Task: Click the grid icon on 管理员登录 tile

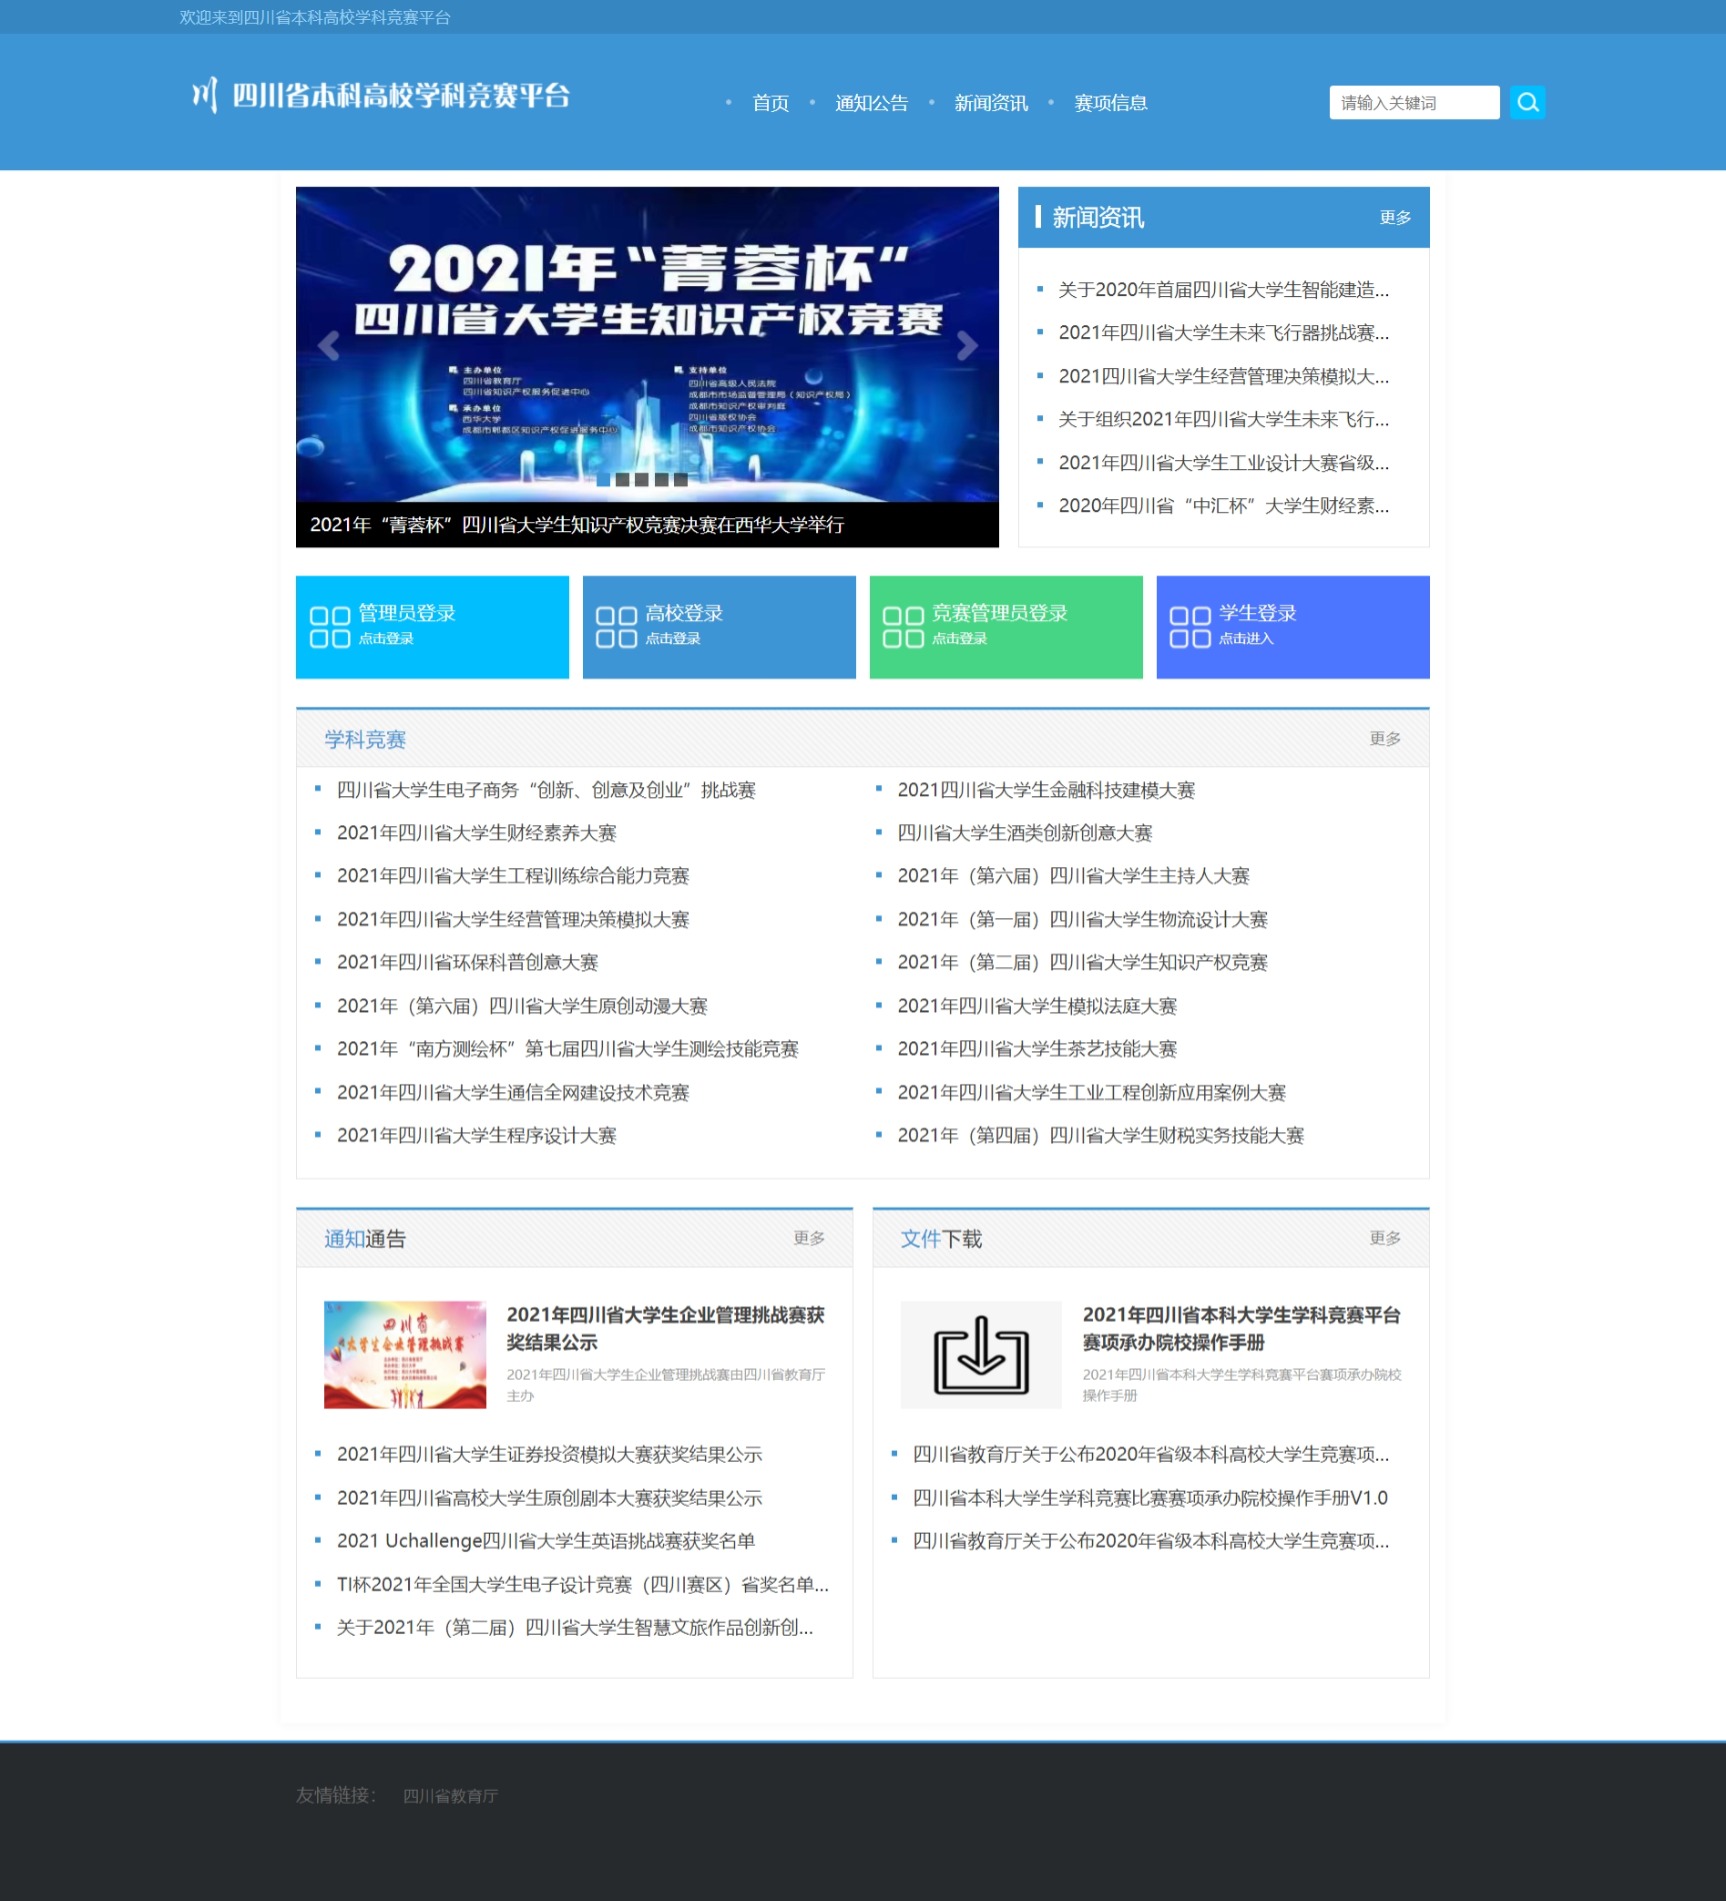Action: pos(330,627)
